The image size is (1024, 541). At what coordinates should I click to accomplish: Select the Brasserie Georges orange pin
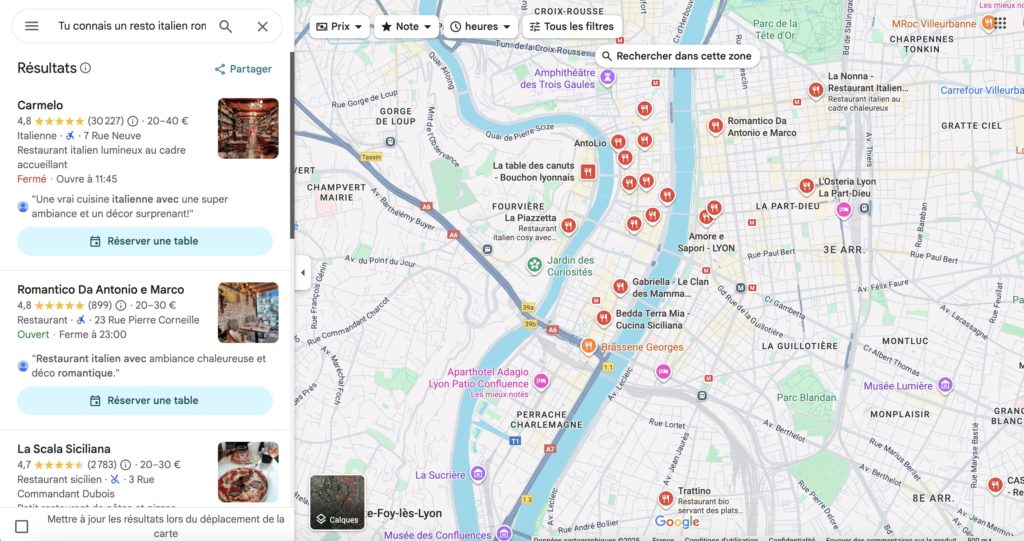[x=588, y=346]
